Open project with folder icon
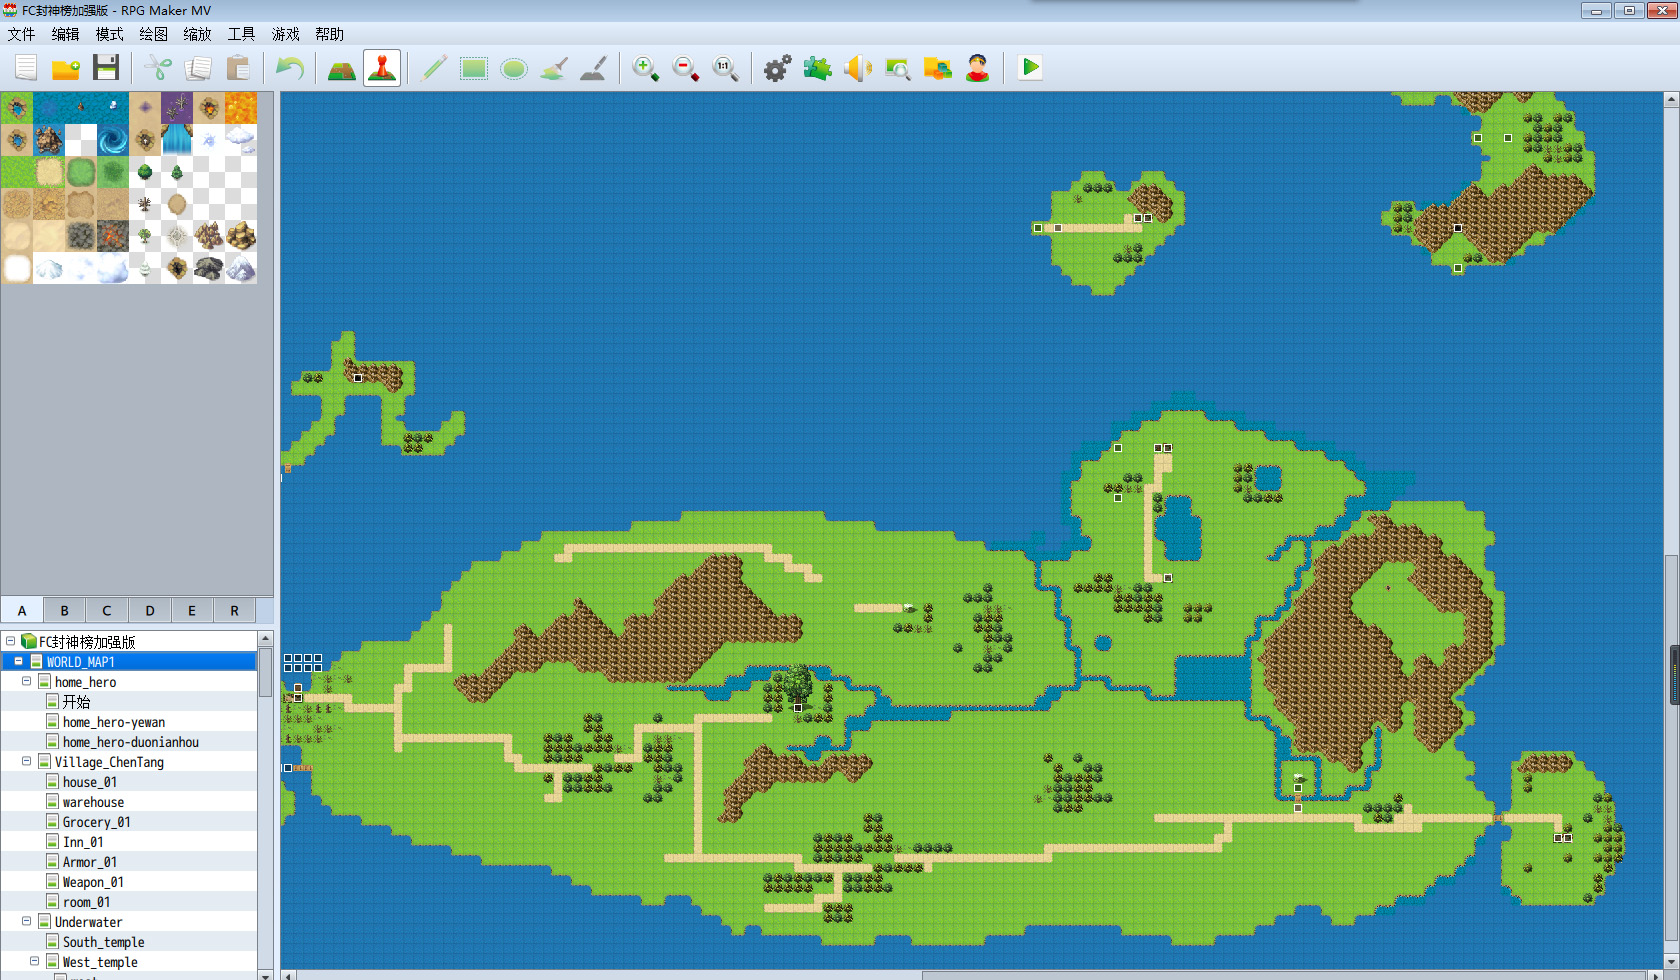 click(66, 68)
